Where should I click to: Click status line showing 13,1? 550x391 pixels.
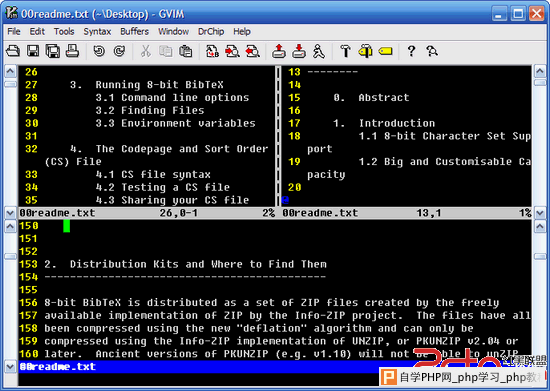(x=407, y=213)
